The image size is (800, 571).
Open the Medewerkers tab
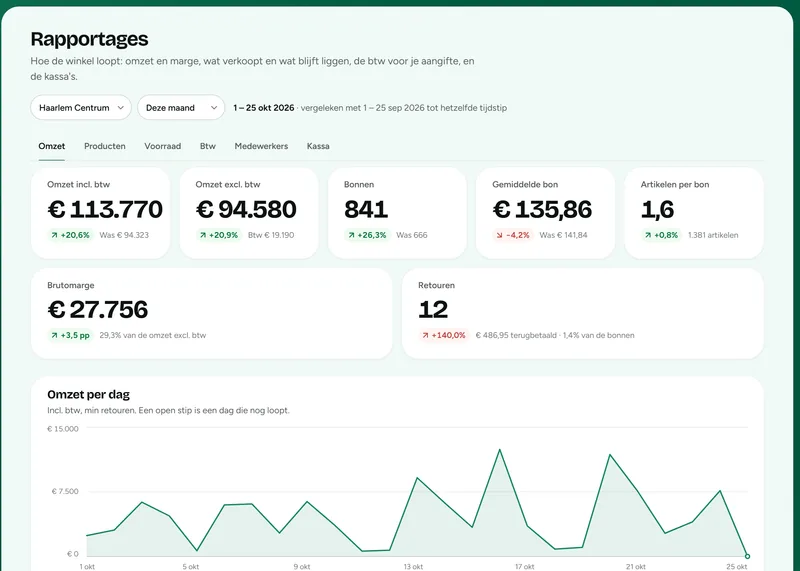[261, 146]
